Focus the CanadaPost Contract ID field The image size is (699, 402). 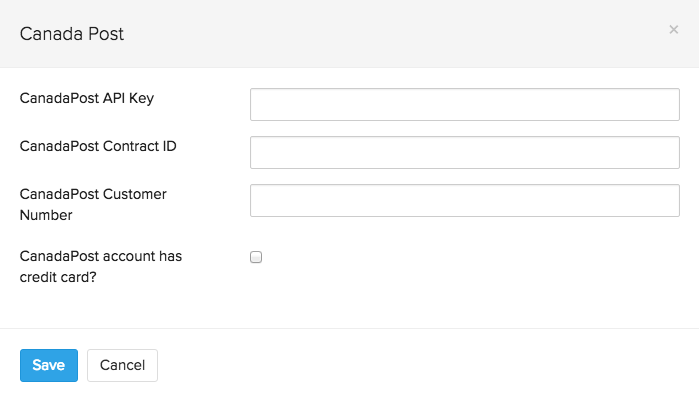(x=464, y=152)
